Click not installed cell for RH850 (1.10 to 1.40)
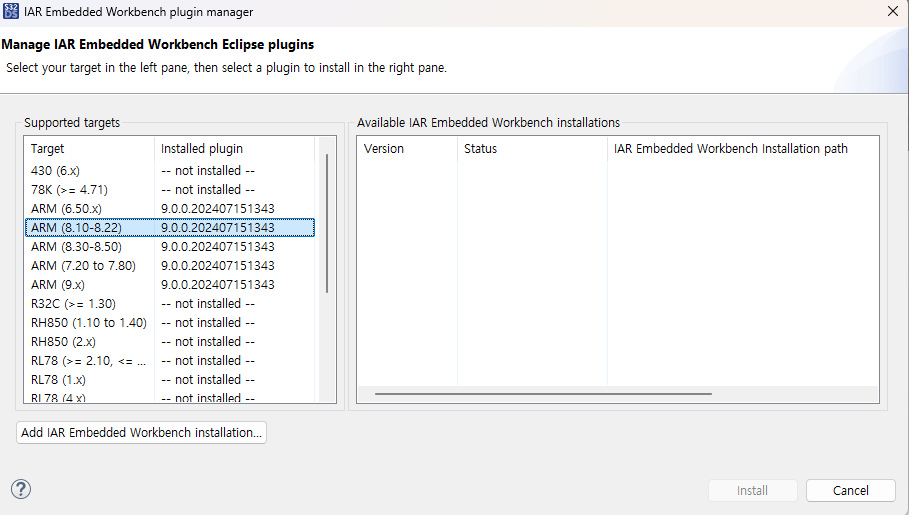This screenshot has height=515, width=909. pyautogui.click(x=208, y=322)
